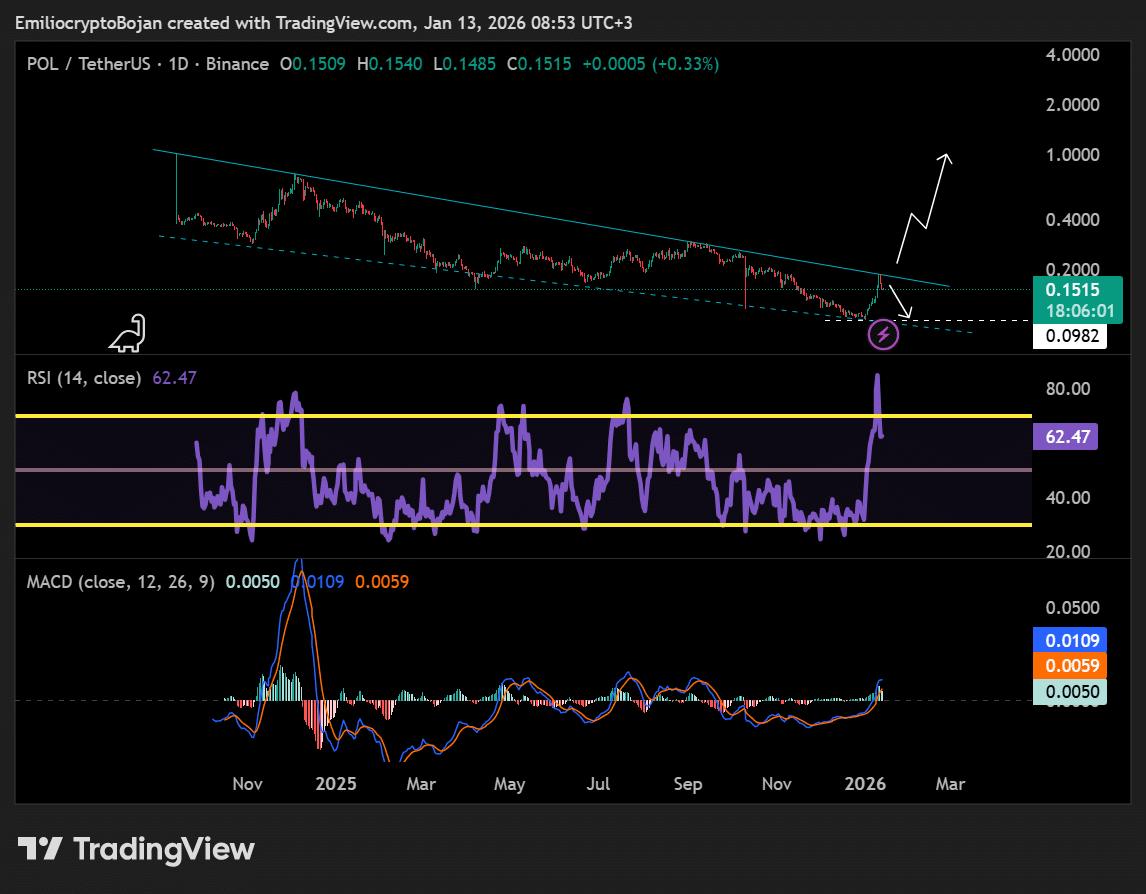Open the MACD (close, 12, 26, 9) legend
The height and width of the screenshot is (894, 1146).
121,582
